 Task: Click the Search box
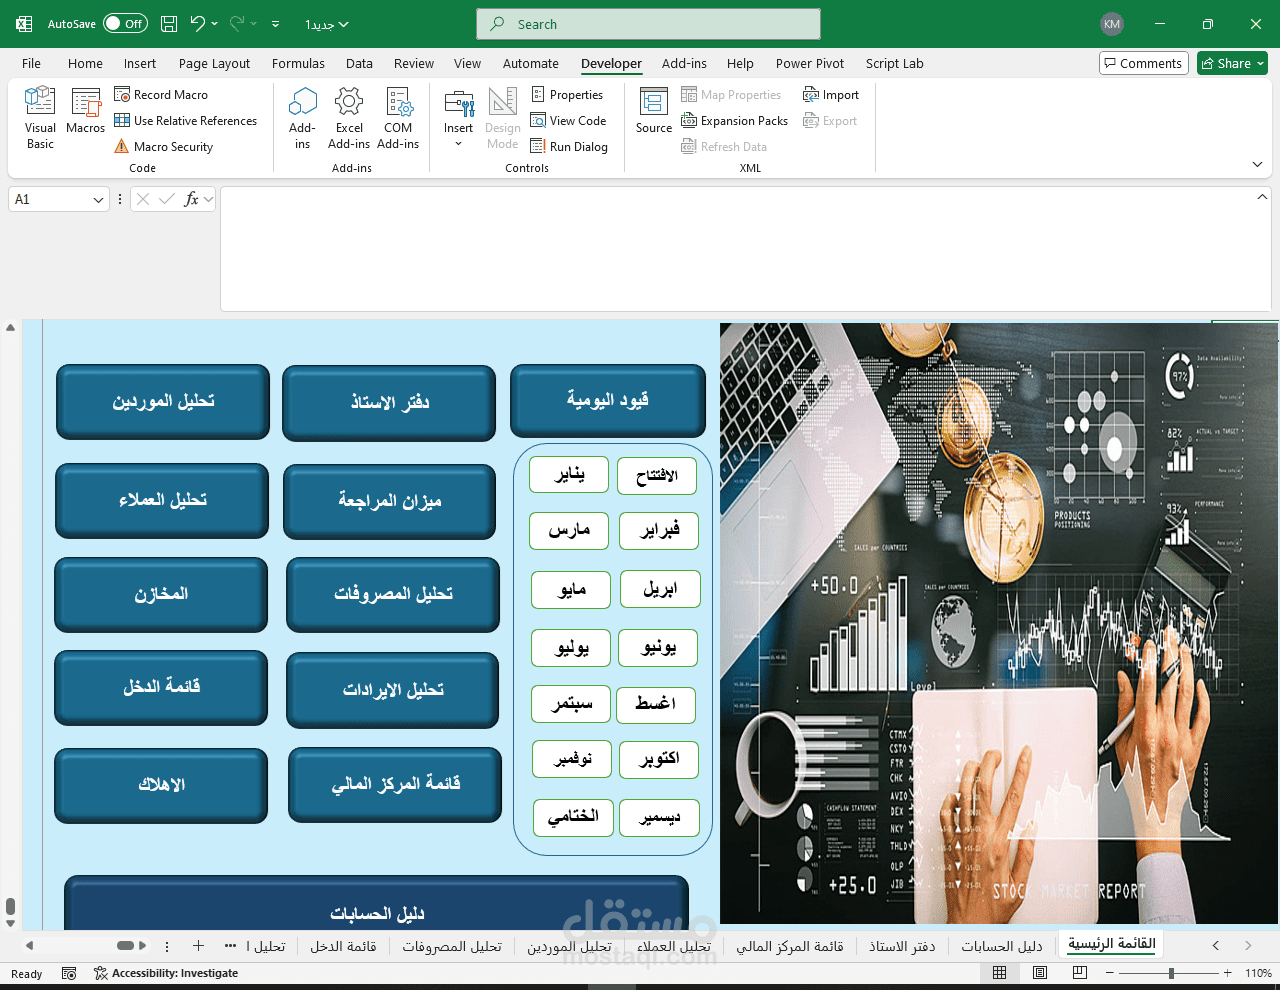(x=649, y=24)
